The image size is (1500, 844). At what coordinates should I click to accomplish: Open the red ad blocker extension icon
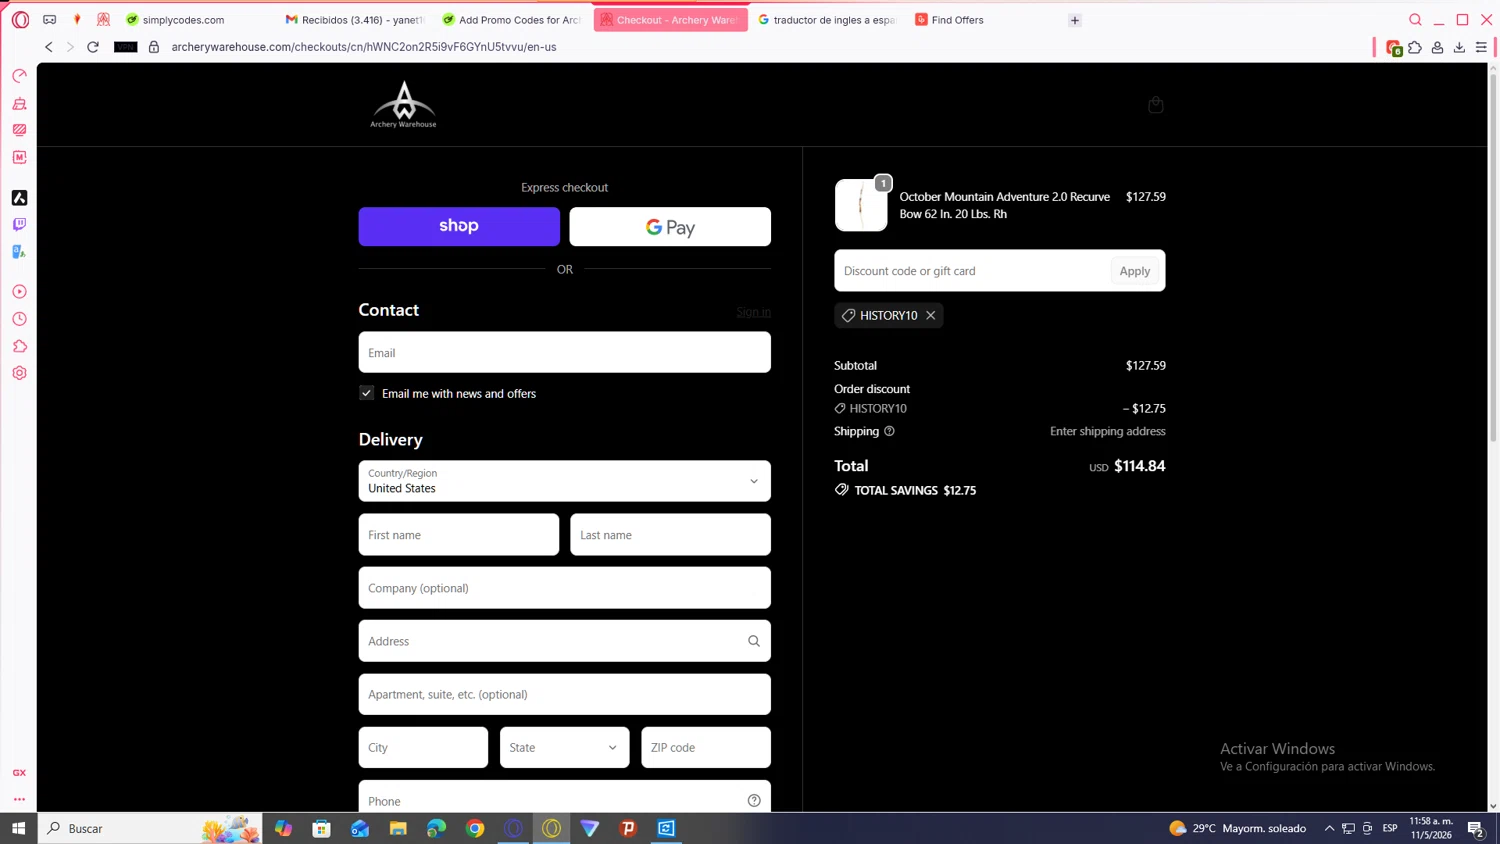(1393, 47)
